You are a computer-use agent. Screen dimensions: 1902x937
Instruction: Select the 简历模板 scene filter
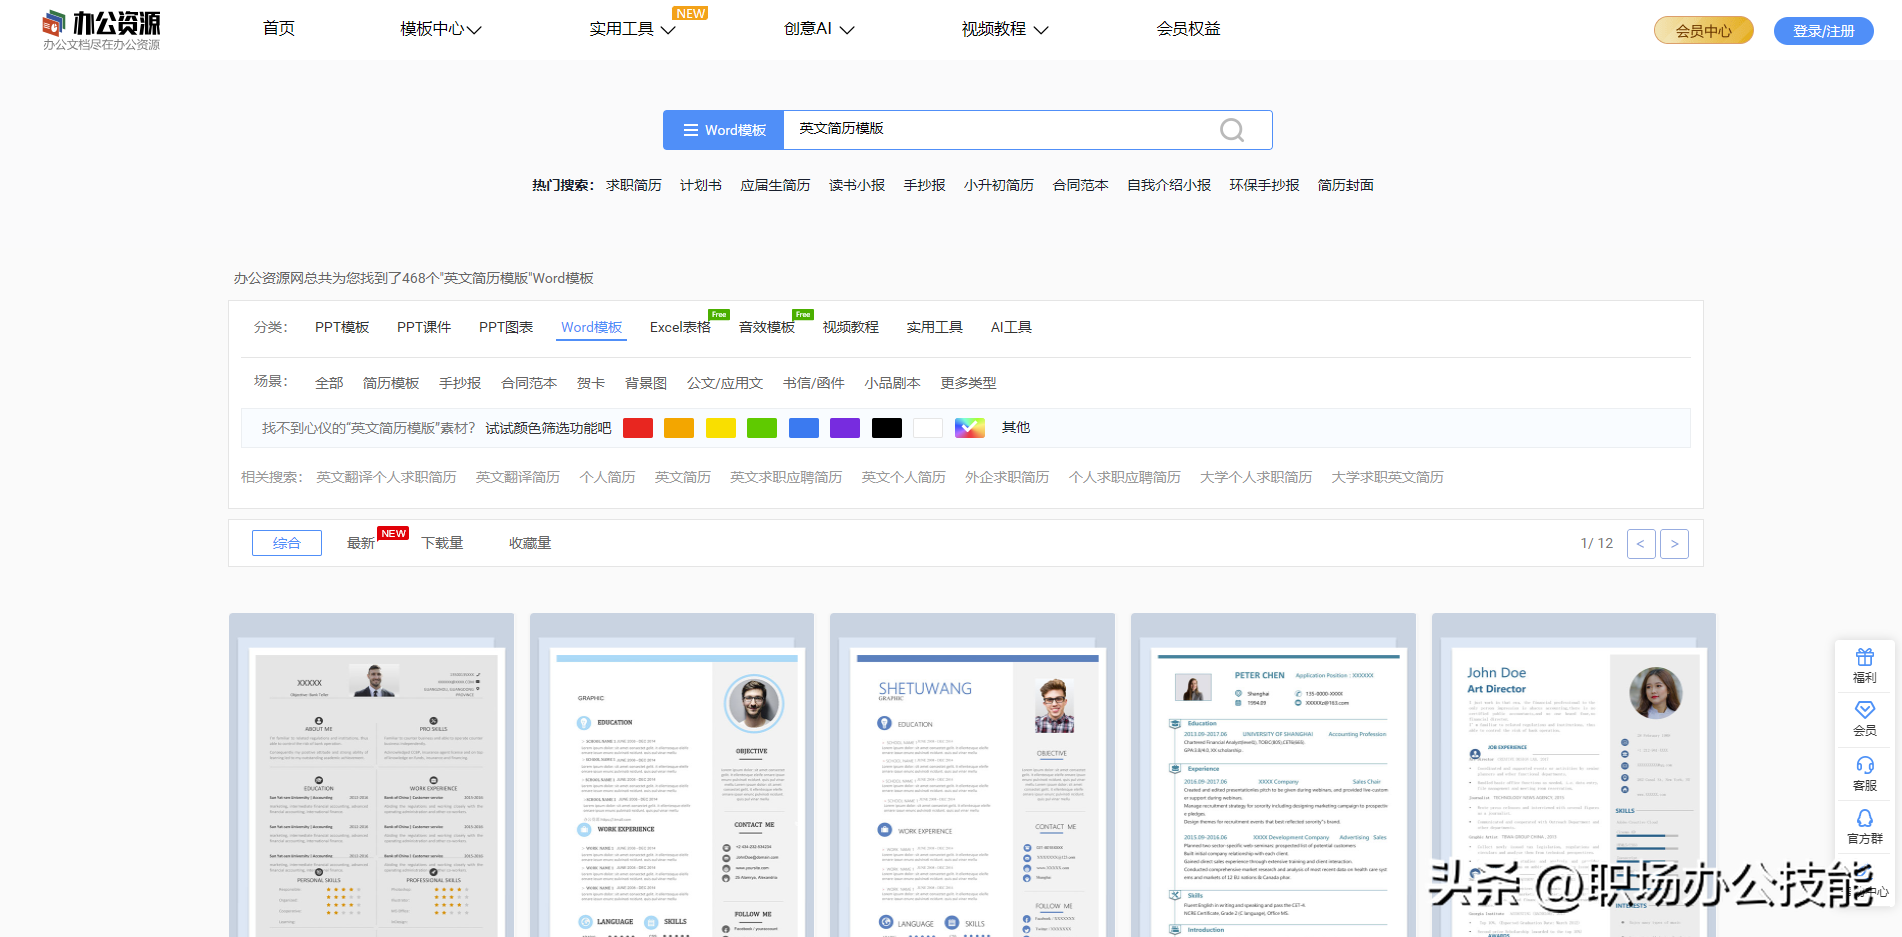391,383
